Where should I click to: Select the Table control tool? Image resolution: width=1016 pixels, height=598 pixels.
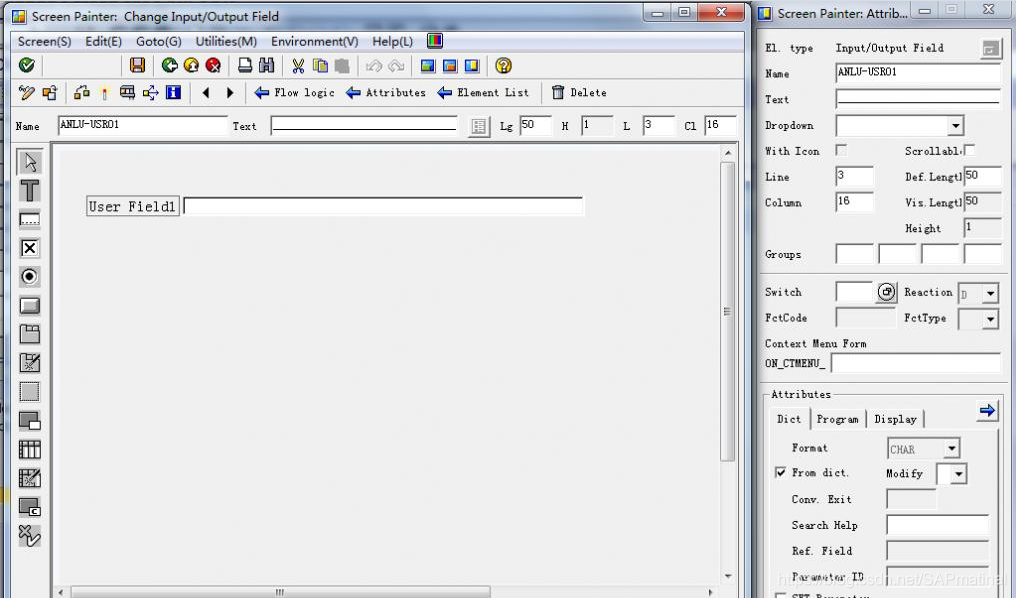point(29,449)
